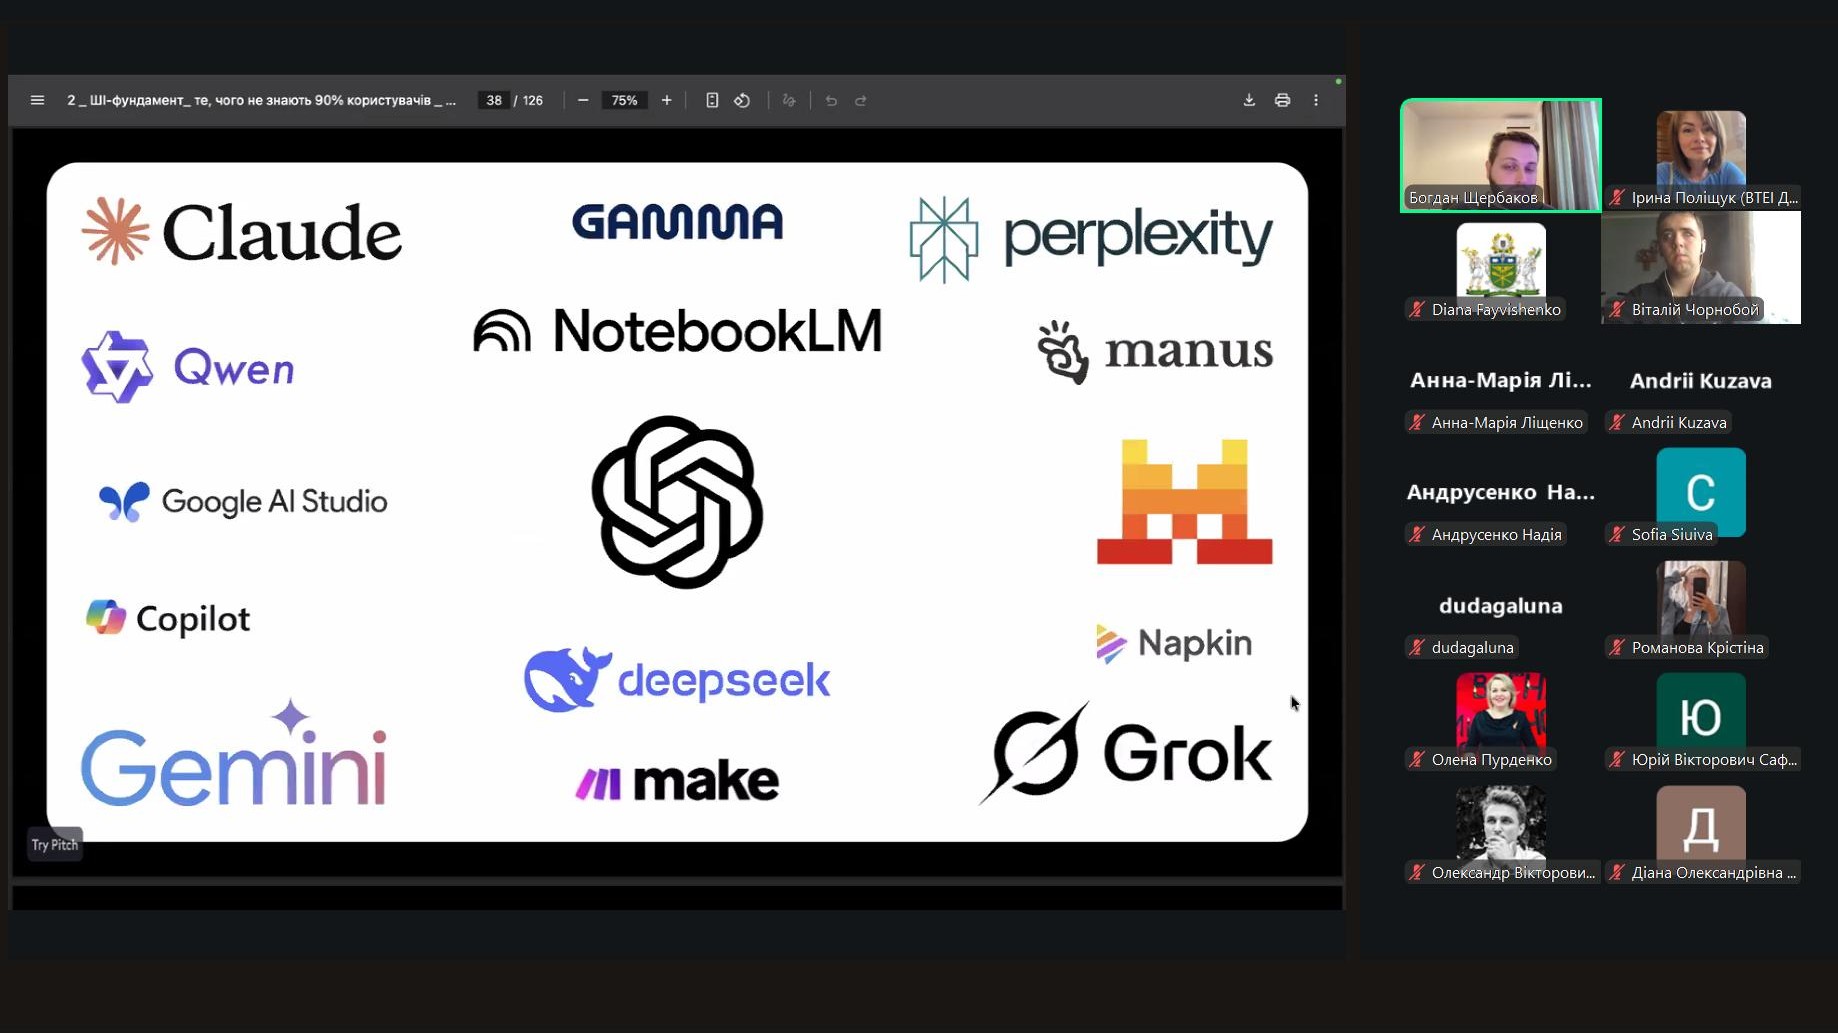Open the PDF sidebar hamburger menu
Image resolution: width=1838 pixels, height=1034 pixels.
[x=37, y=100]
